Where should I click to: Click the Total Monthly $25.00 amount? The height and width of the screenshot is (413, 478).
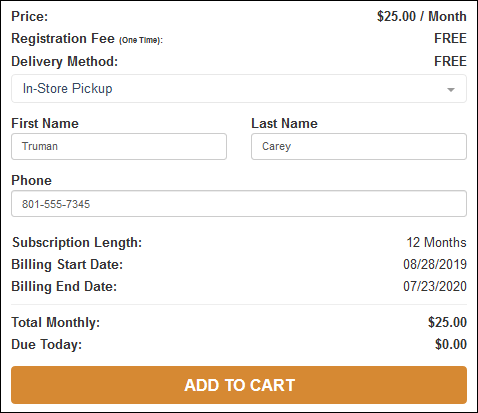[x=447, y=322]
